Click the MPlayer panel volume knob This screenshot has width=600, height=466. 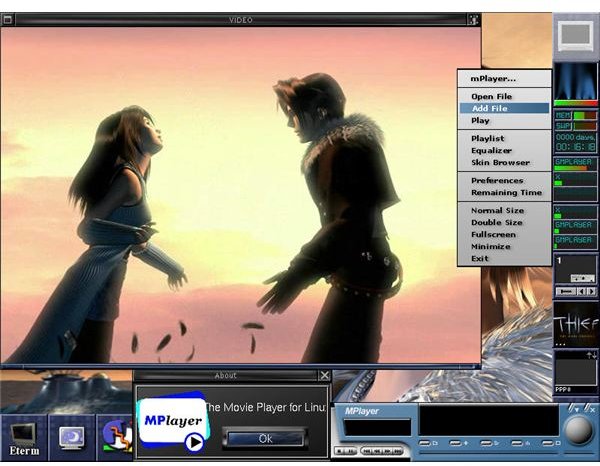tap(579, 431)
